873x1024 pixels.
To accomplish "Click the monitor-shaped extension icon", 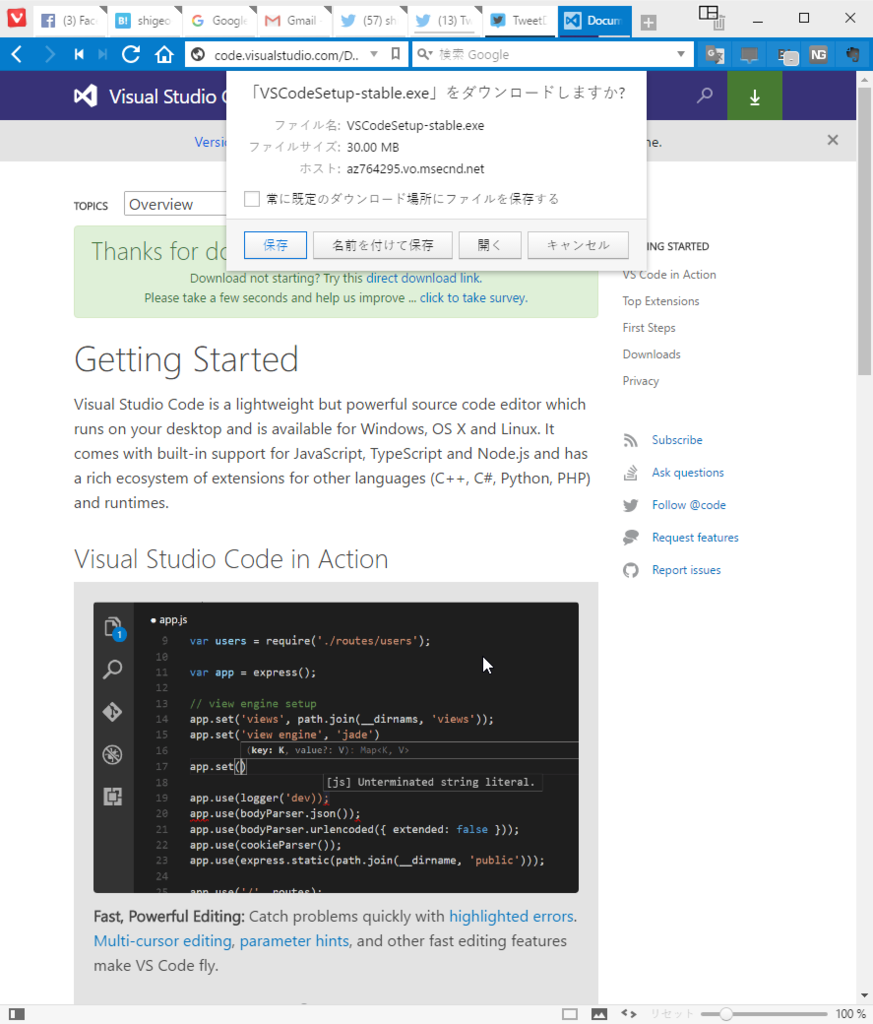I will coord(749,55).
